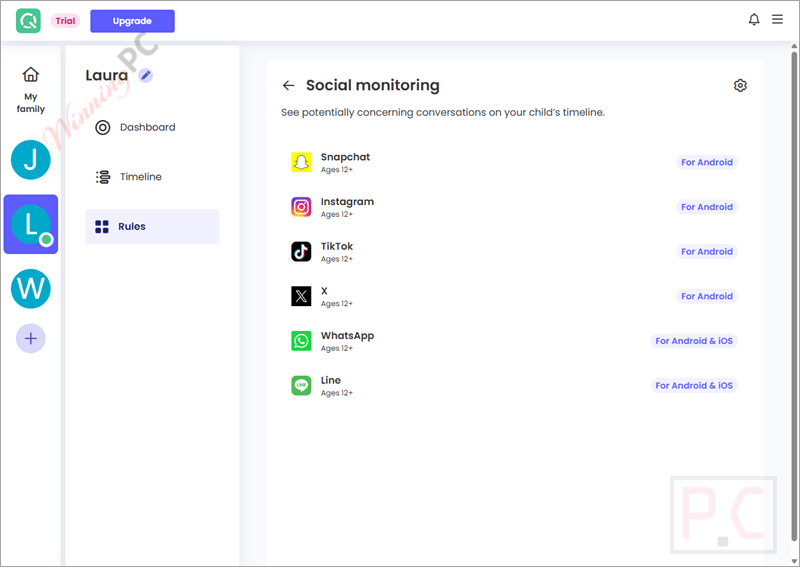Click the Trial badge
Viewport: 800px width, 567px height.
(x=65, y=21)
